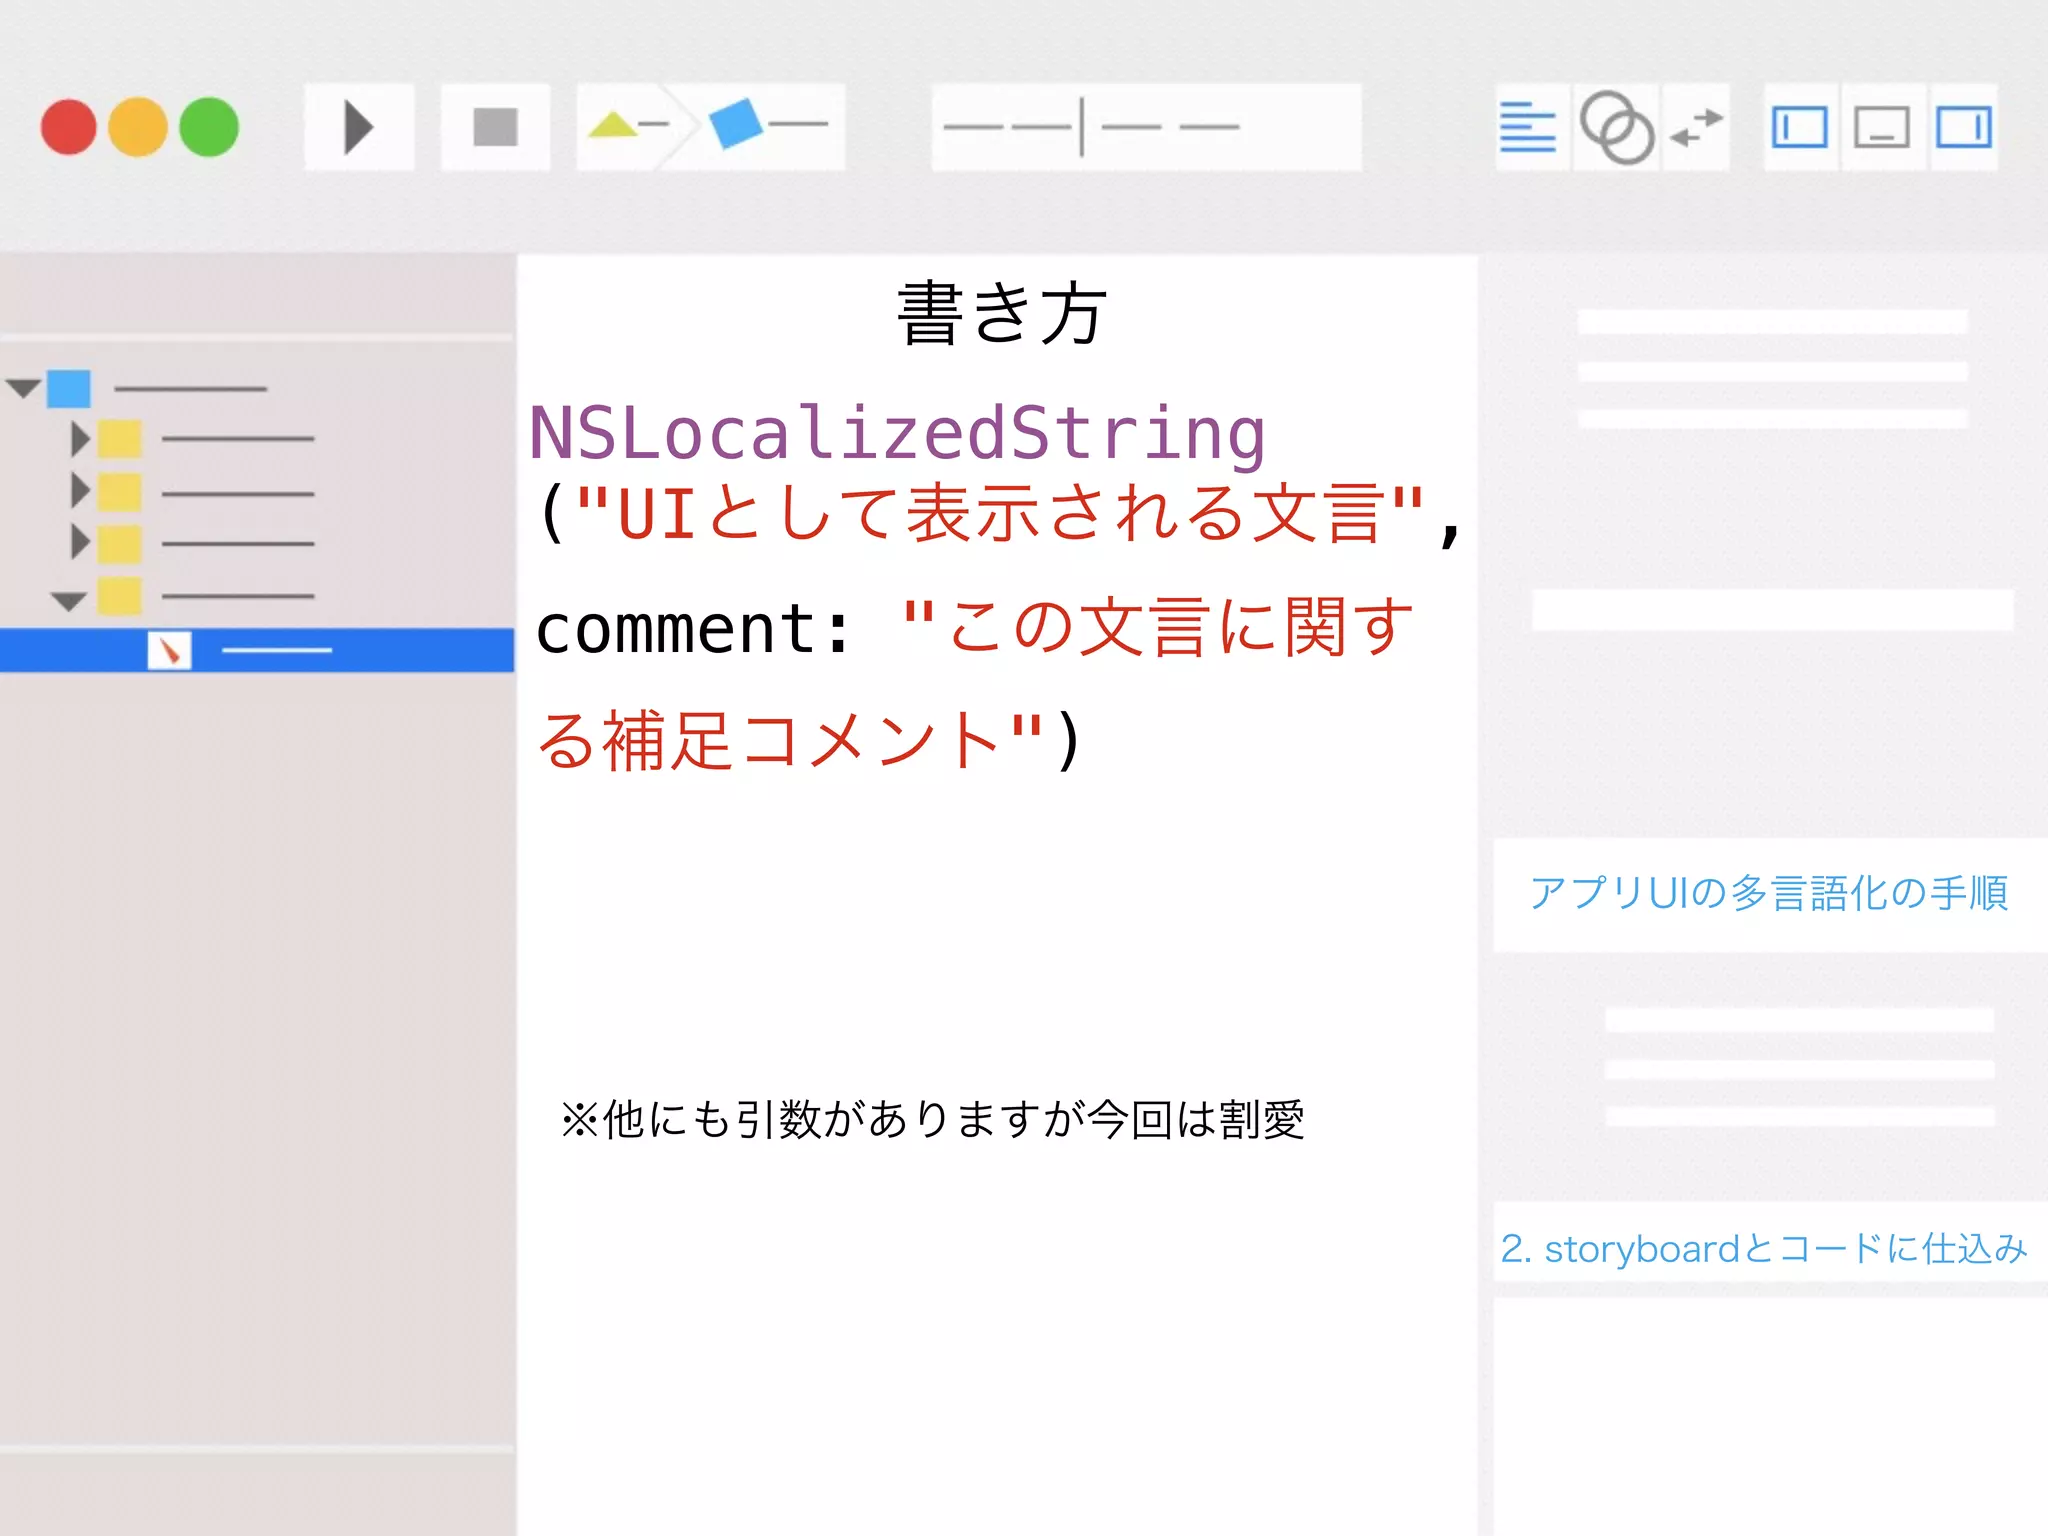Expand the third yellow folder triangle

(81, 542)
